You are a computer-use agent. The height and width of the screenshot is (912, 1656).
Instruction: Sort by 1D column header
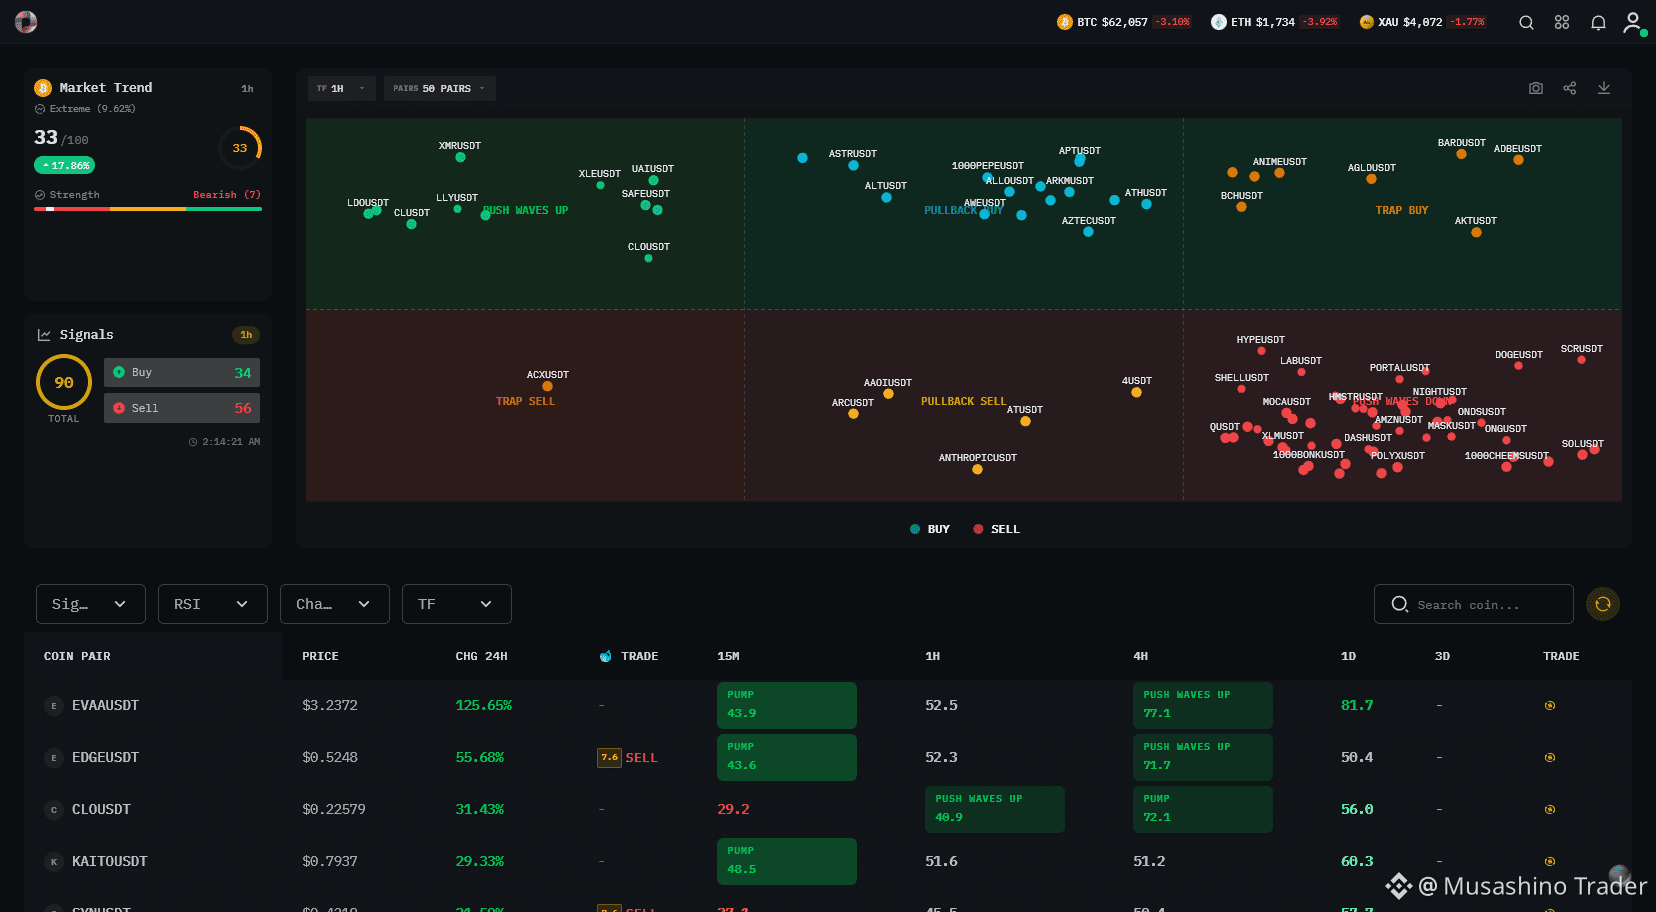point(1348,656)
